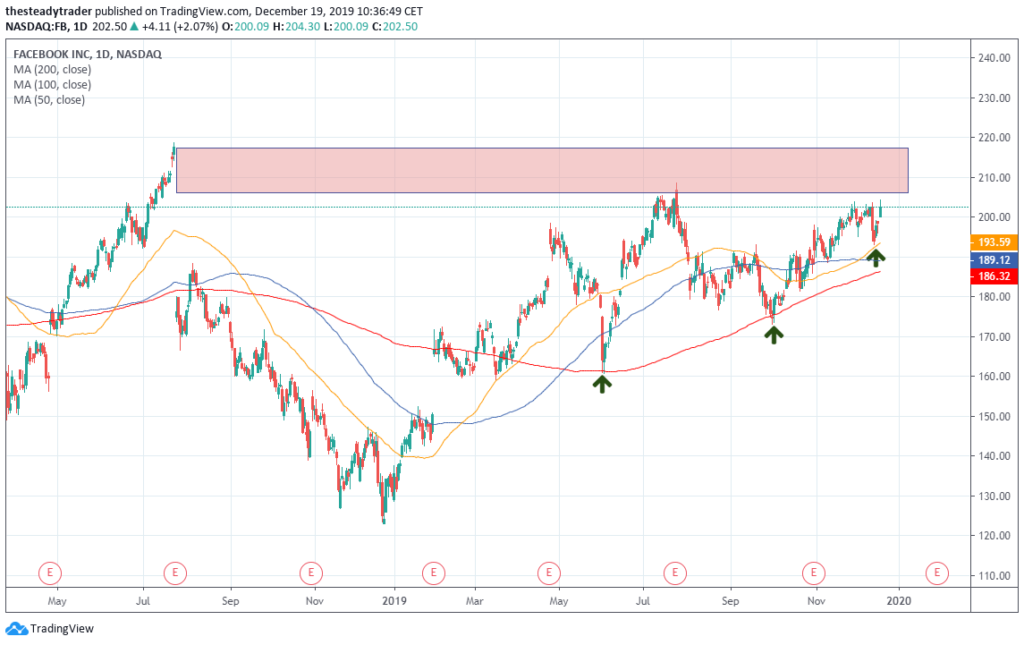Click the O:200.09 open value
The height and width of the screenshot is (645, 1024).
click(x=245, y=27)
